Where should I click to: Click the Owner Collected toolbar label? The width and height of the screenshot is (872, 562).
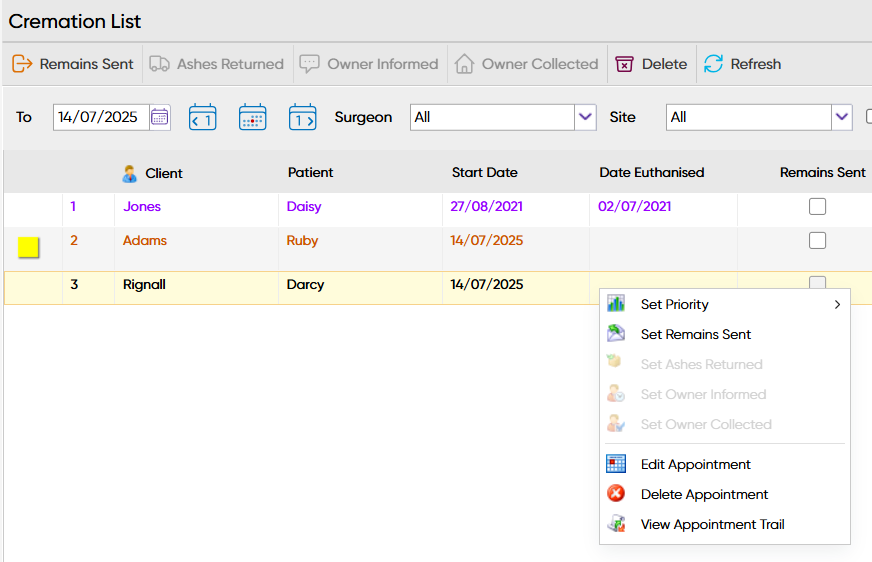tap(540, 64)
